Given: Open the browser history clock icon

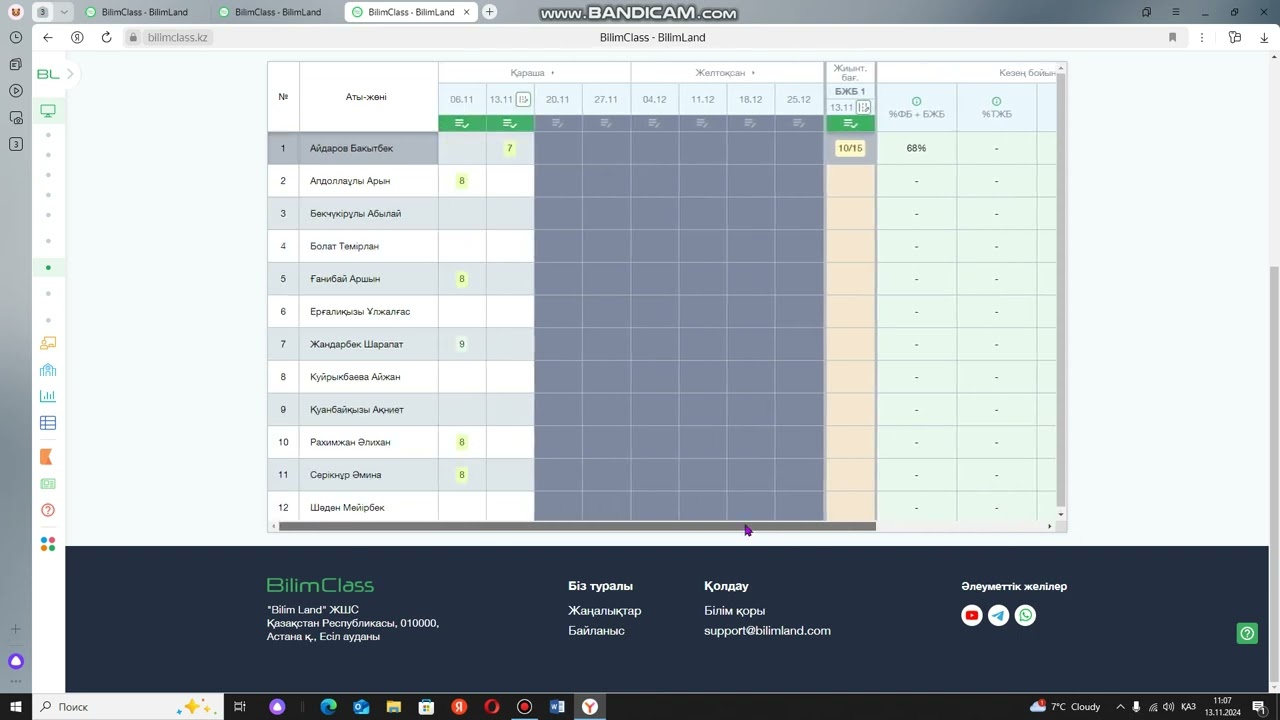Looking at the screenshot, I should 15,37.
